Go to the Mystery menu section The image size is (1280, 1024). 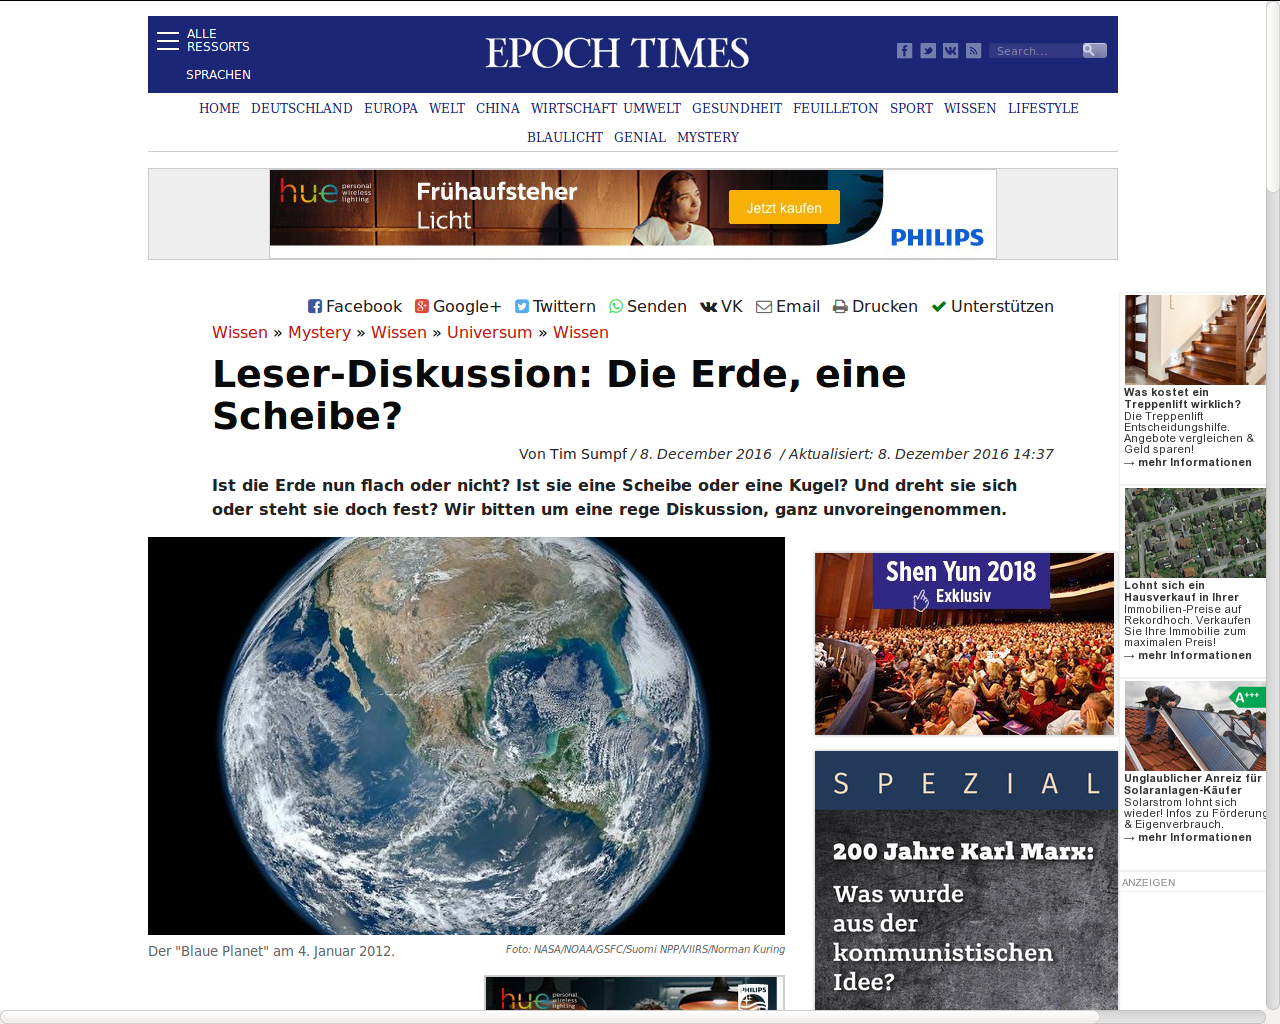[708, 137]
